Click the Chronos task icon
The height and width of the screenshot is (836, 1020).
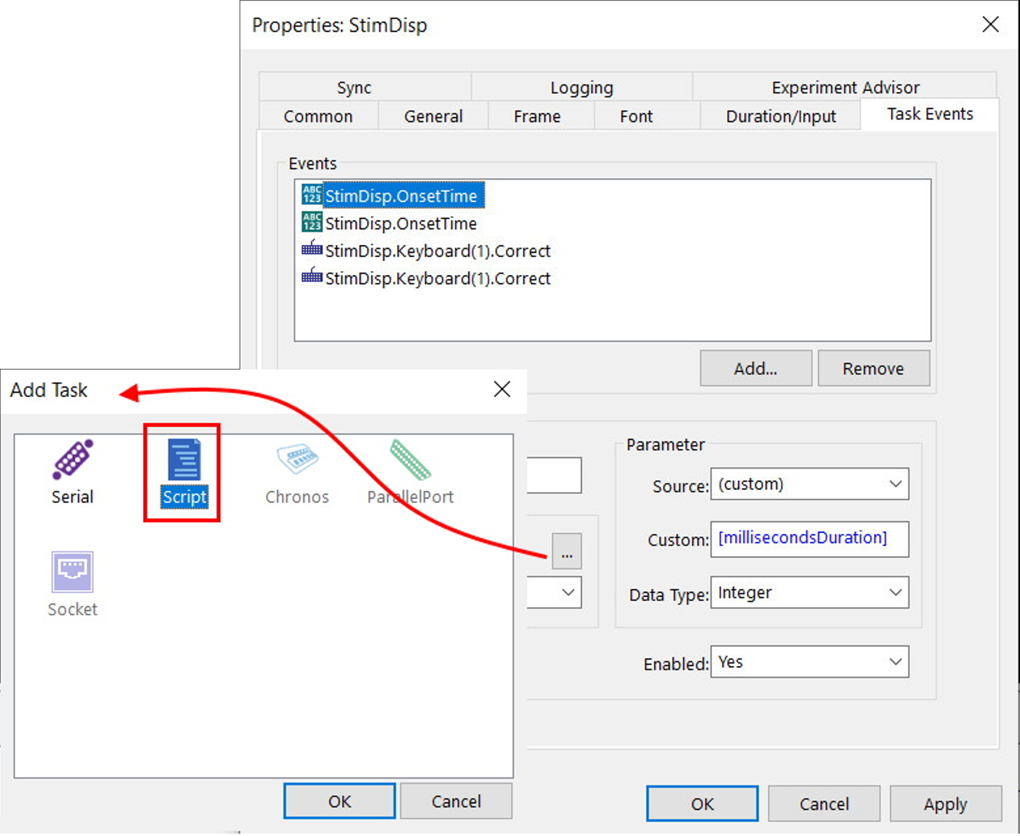[297, 472]
